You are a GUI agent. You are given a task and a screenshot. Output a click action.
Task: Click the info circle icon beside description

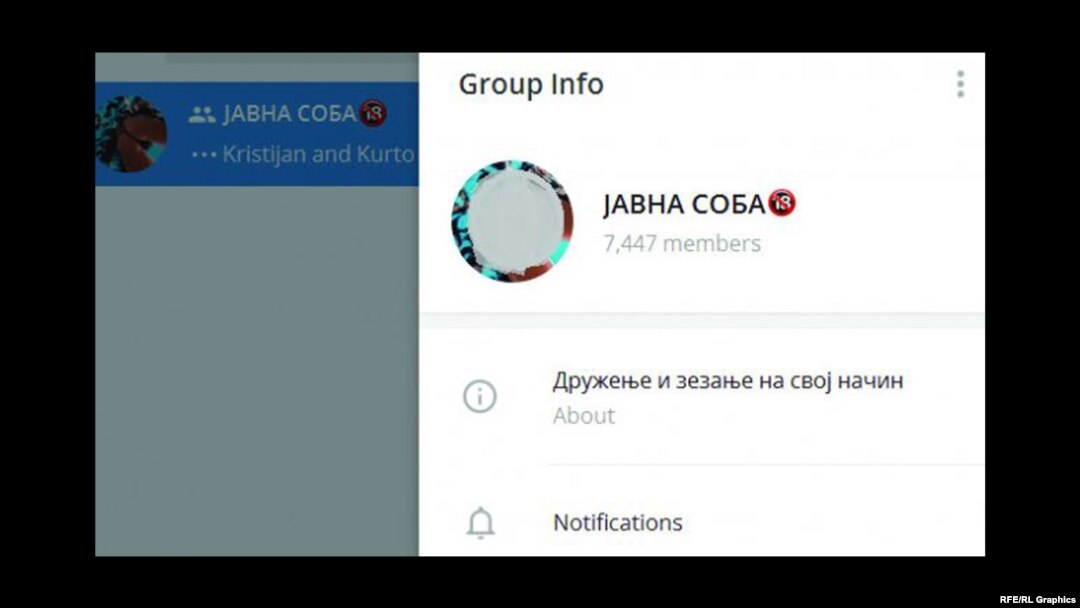click(479, 397)
